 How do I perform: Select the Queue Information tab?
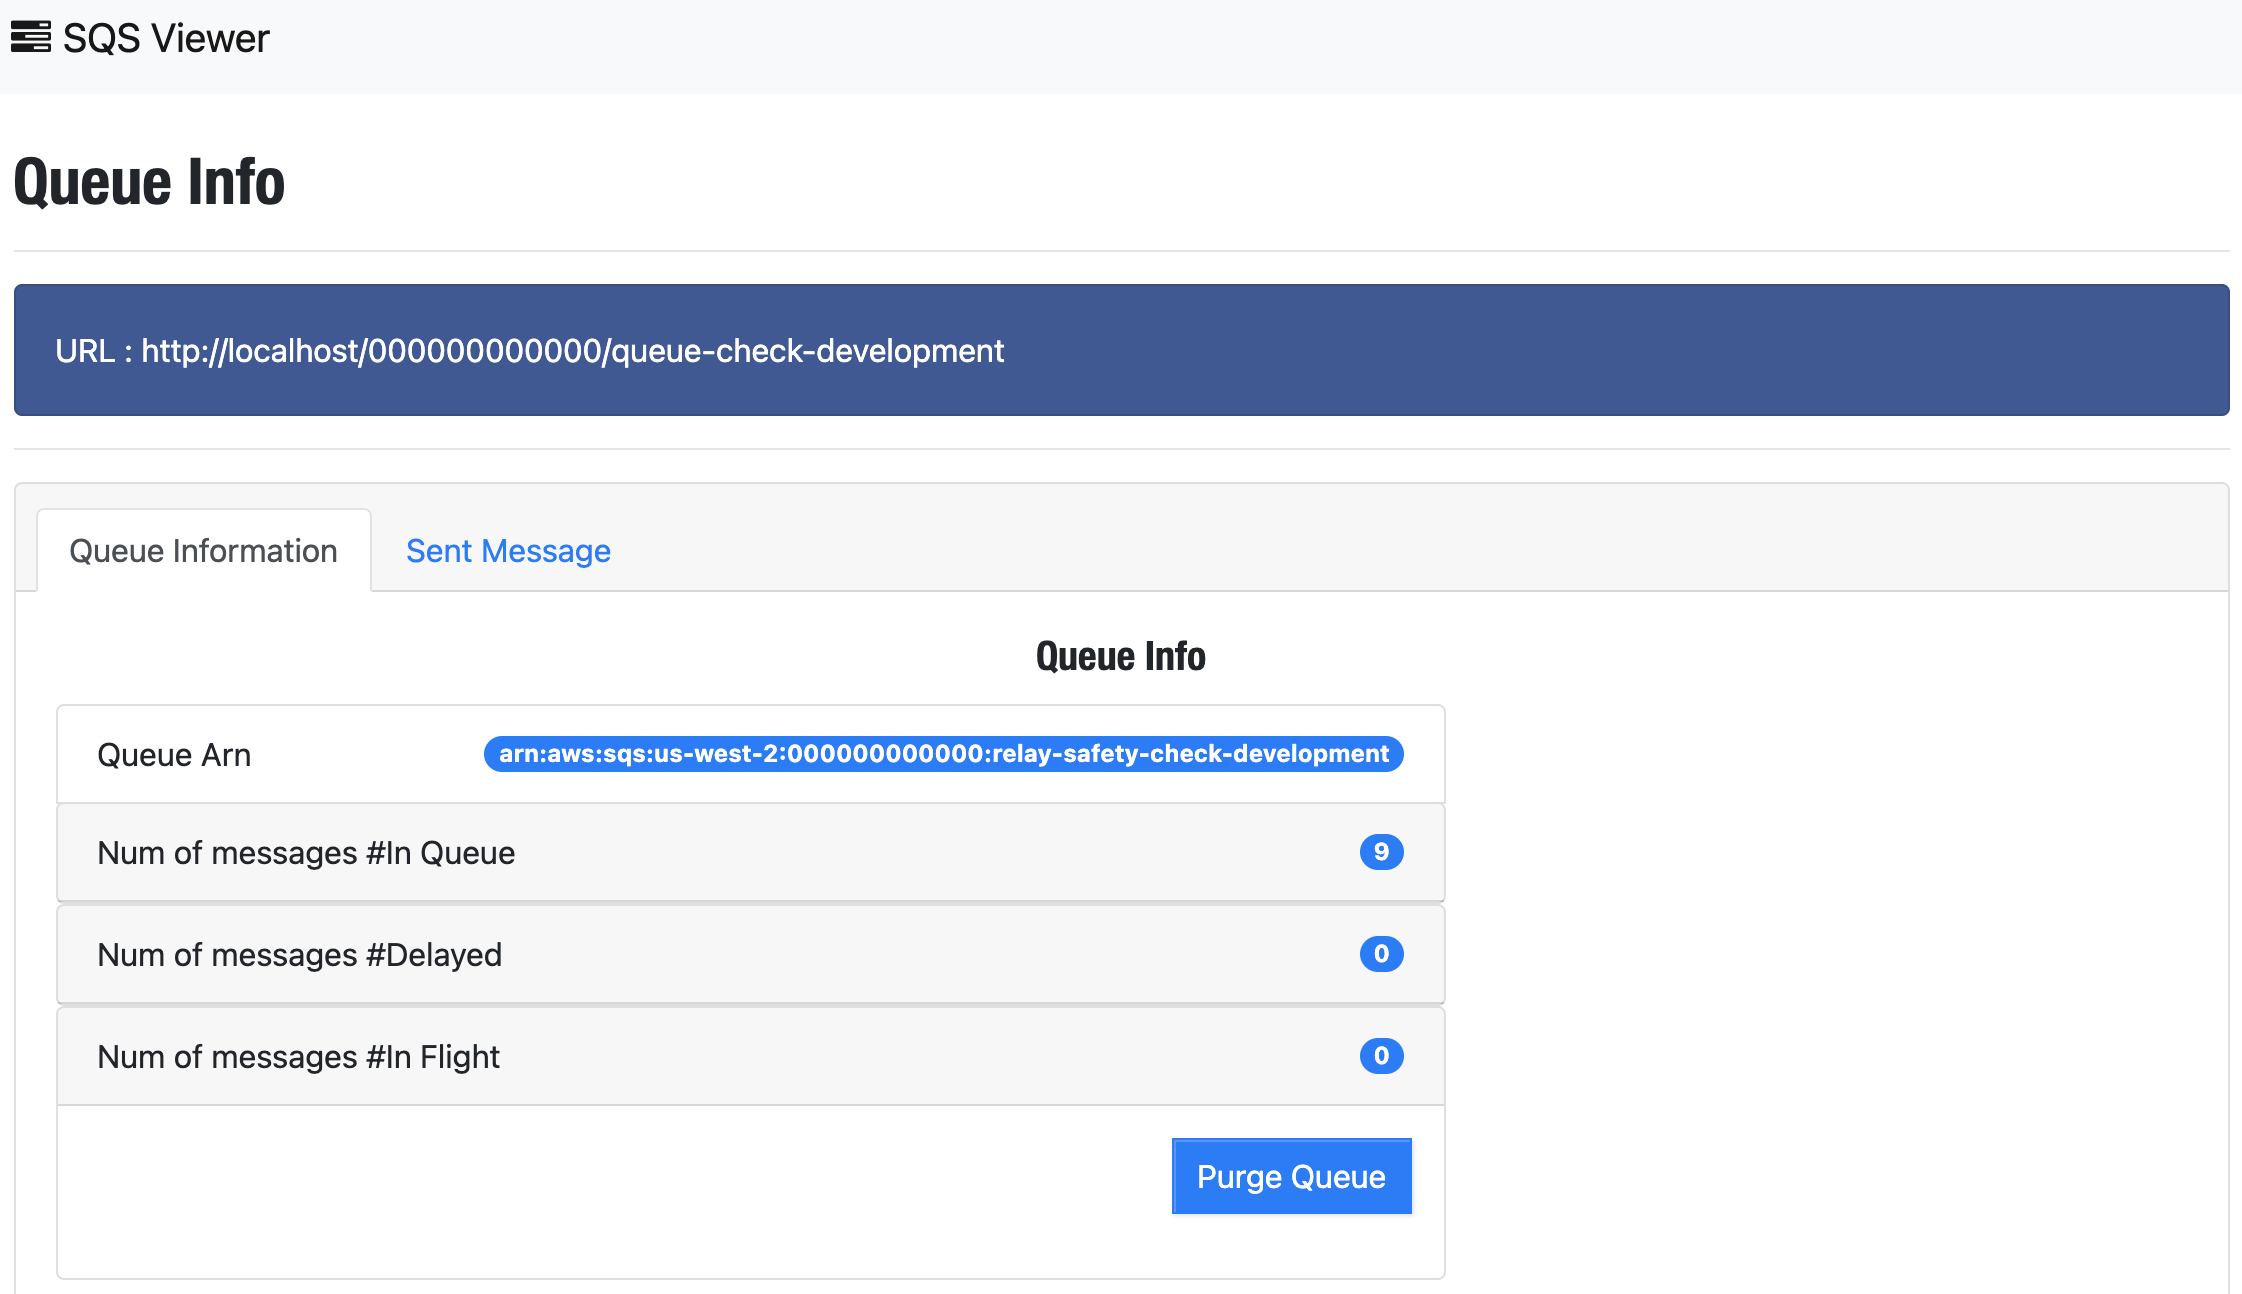(203, 550)
